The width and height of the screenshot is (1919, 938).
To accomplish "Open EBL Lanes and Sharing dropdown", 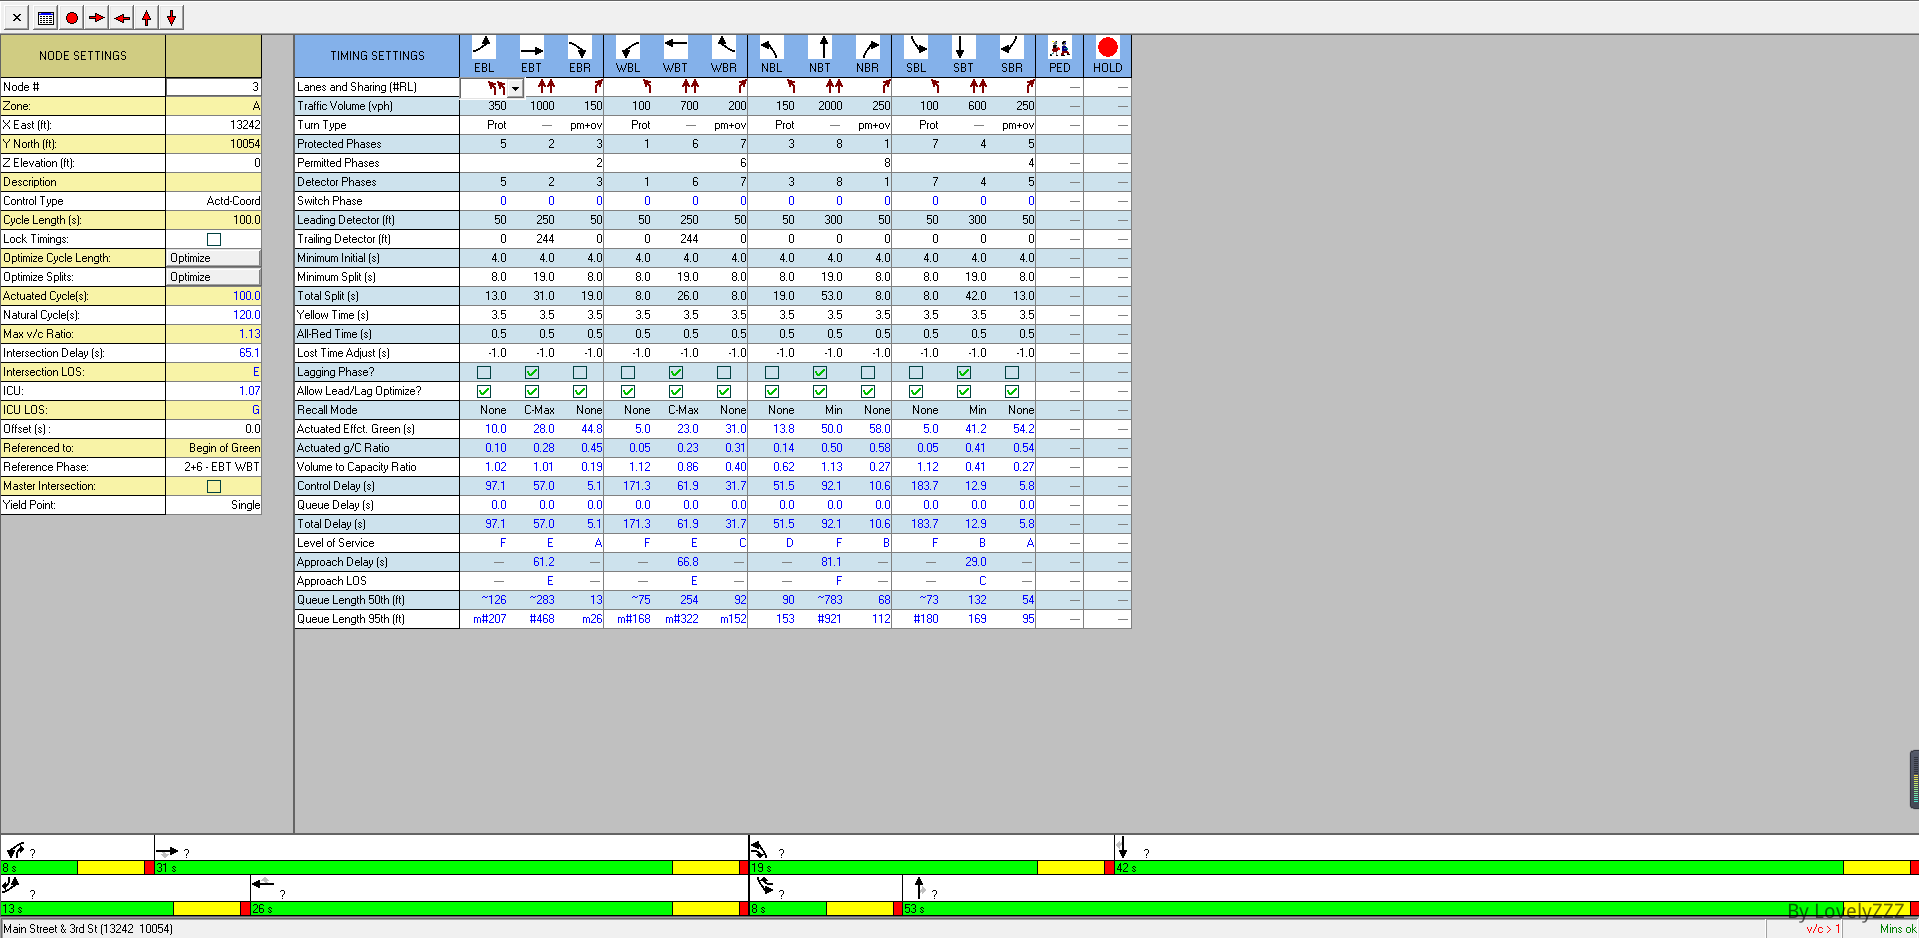I will click(x=515, y=88).
